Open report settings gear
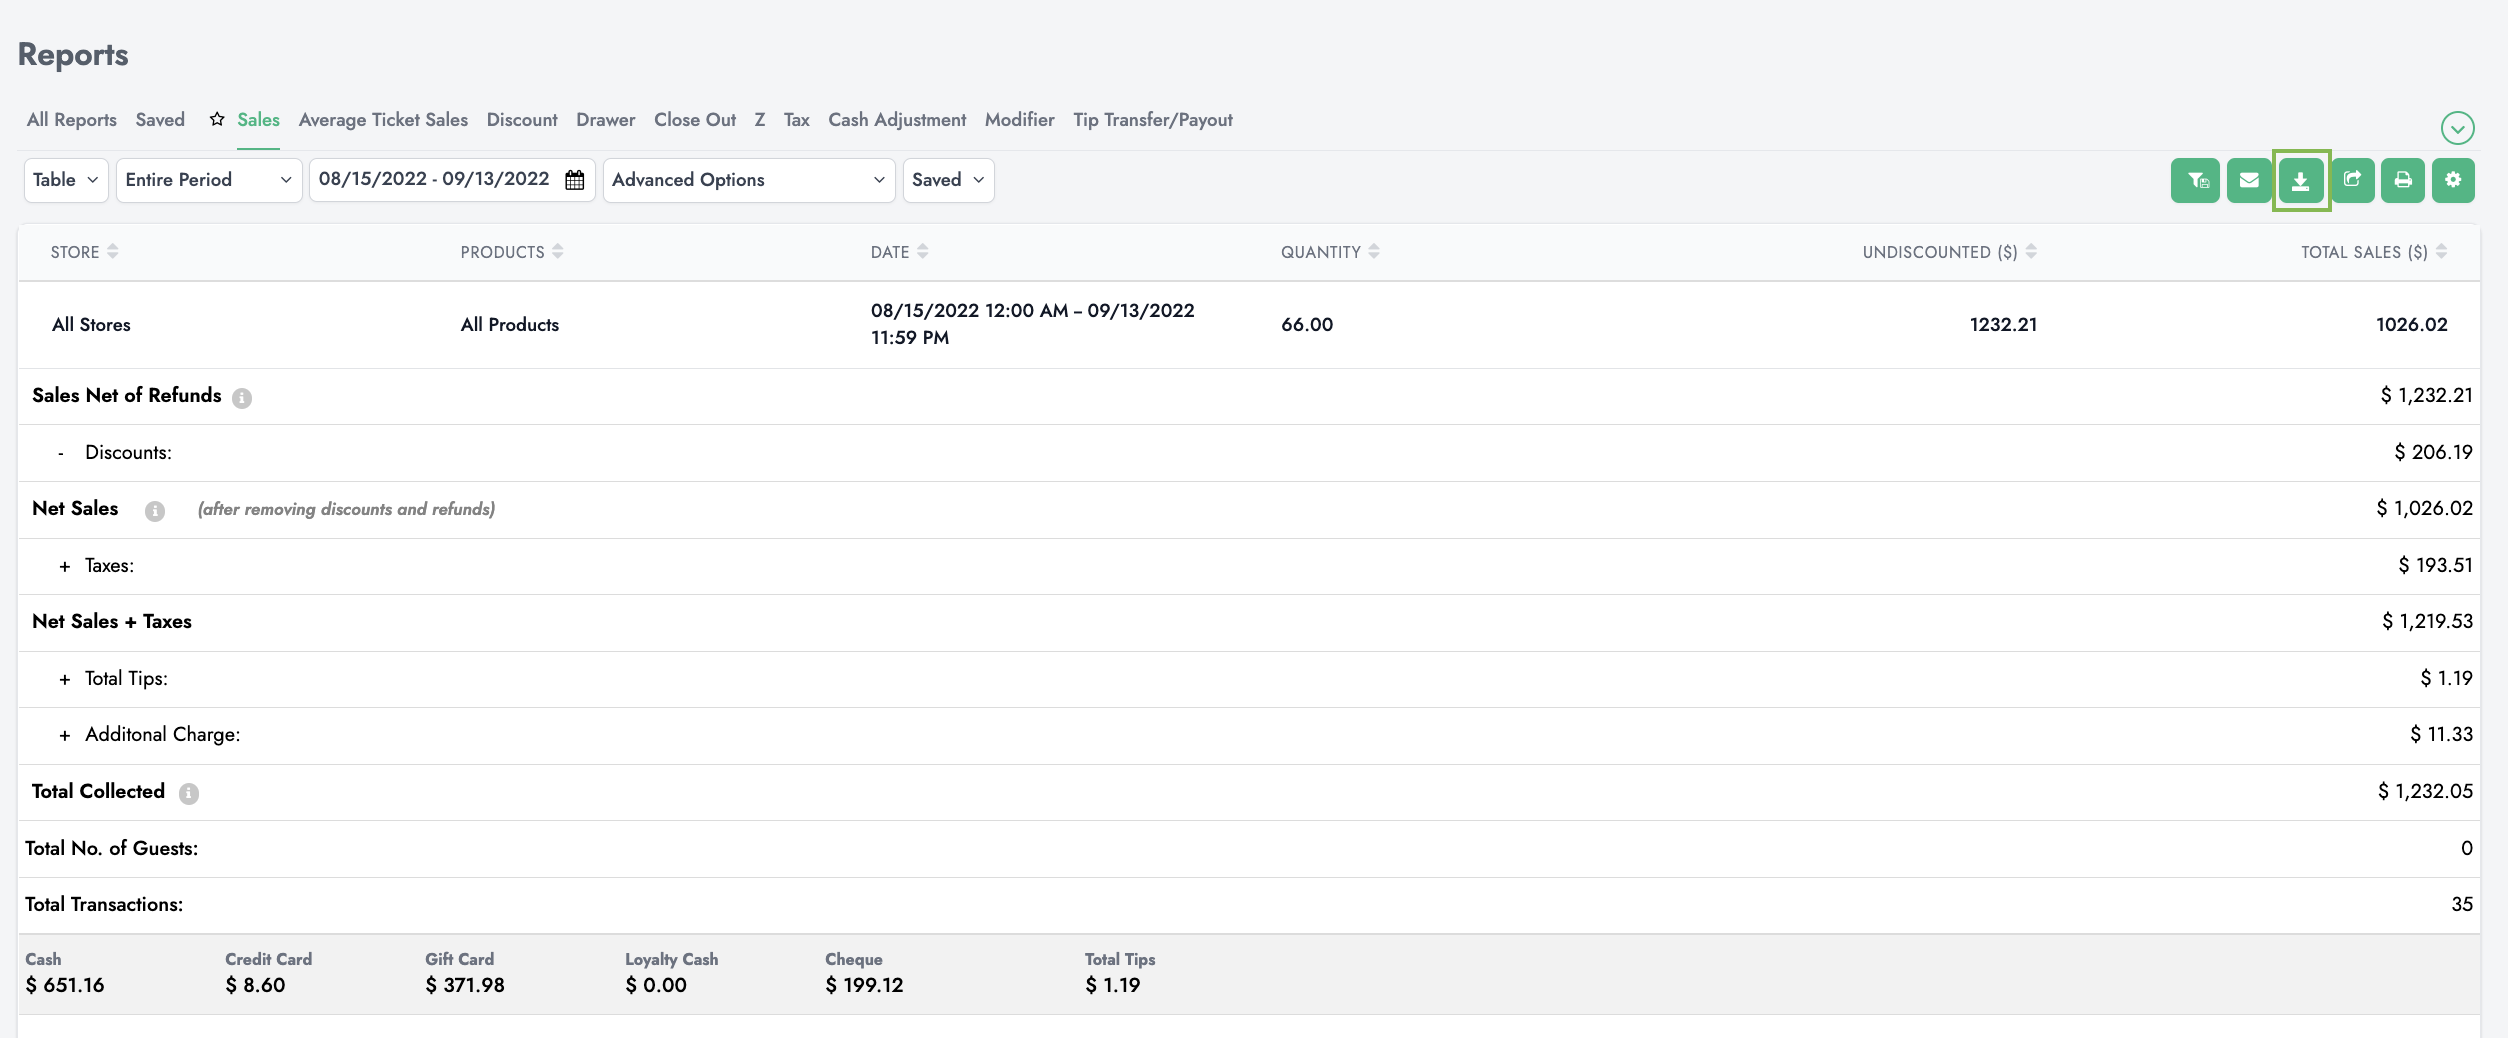Screen dimensions: 2508x1038 (x=2453, y=181)
